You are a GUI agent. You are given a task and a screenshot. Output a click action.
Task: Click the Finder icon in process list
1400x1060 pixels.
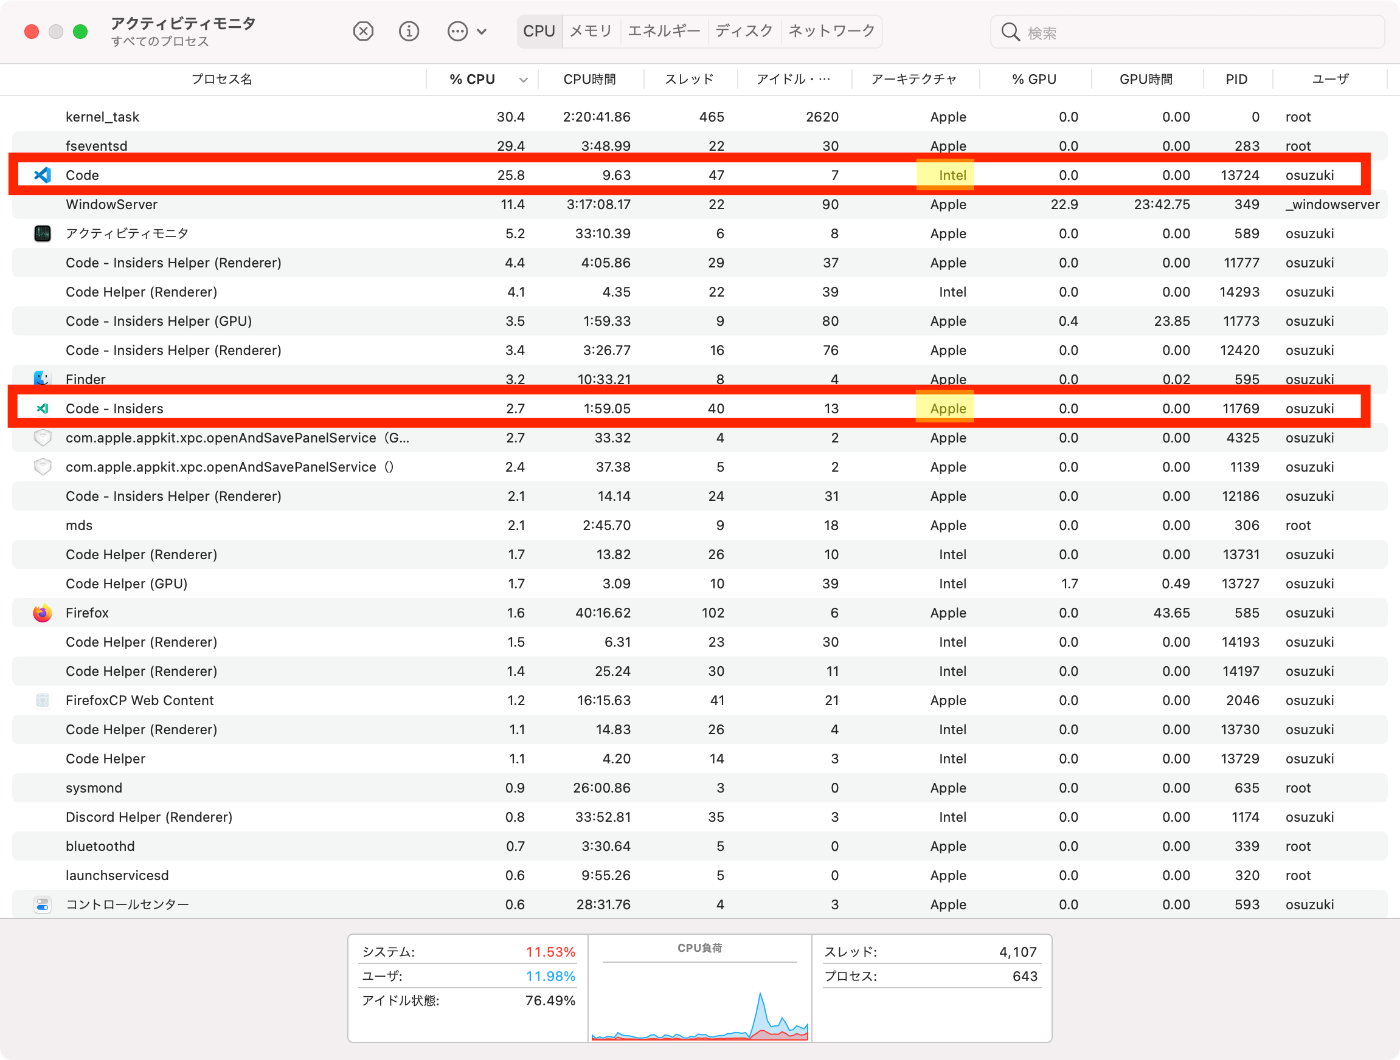pyautogui.click(x=42, y=379)
